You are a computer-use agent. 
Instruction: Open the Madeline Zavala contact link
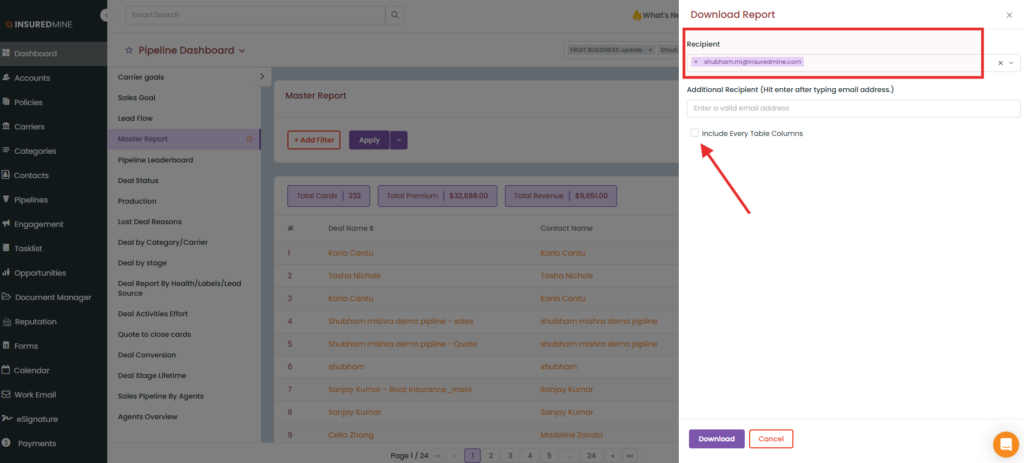click(571, 435)
